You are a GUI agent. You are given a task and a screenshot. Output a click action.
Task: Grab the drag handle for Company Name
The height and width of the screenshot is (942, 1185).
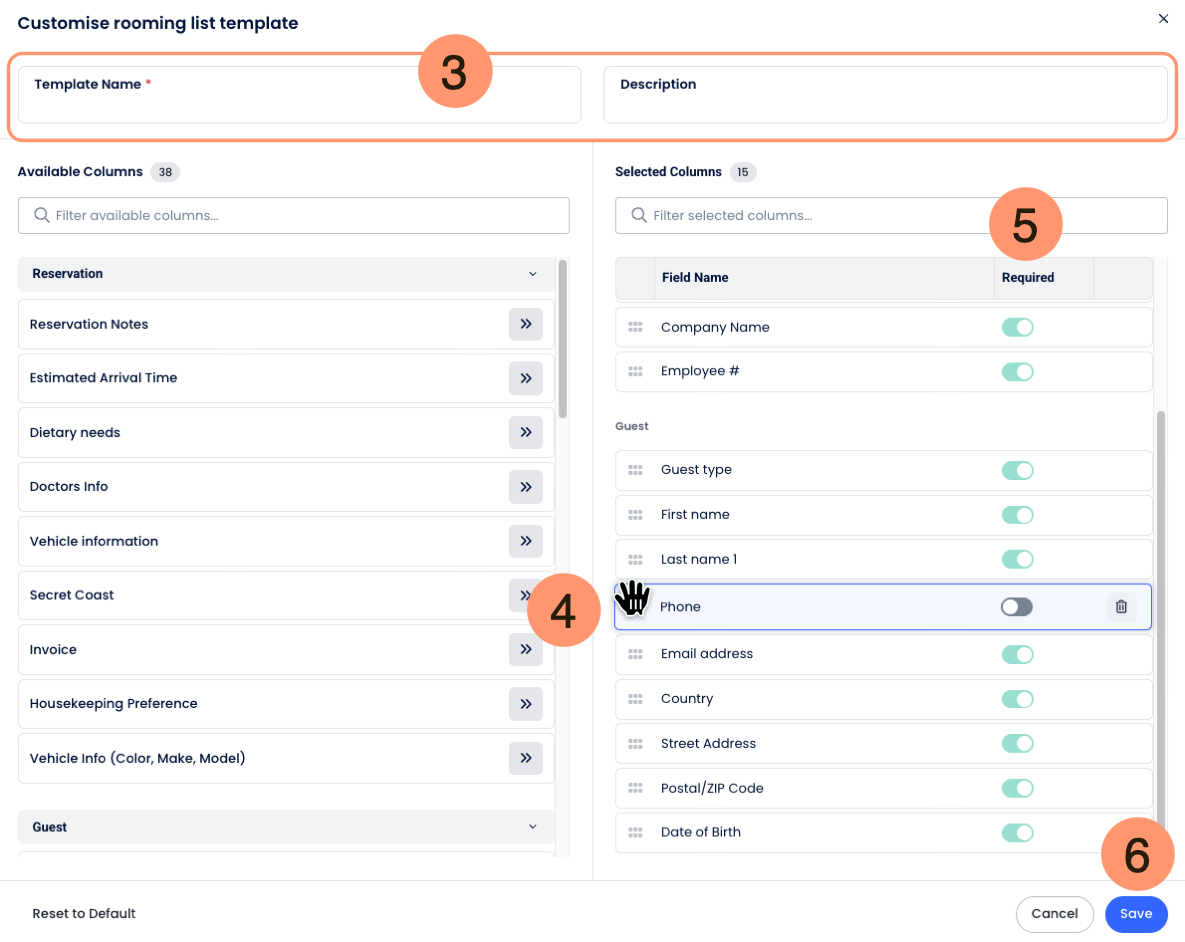coord(635,327)
